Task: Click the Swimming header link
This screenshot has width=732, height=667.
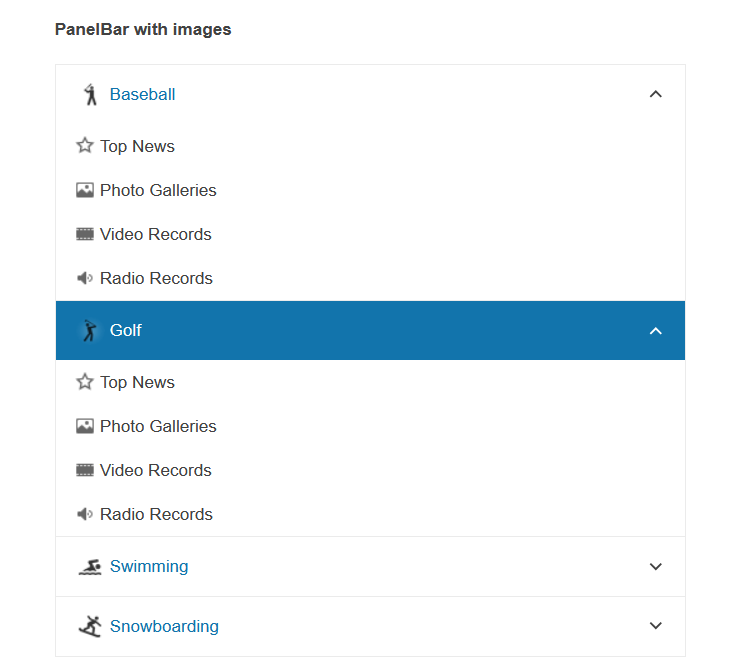Action: (x=149, y=566)
